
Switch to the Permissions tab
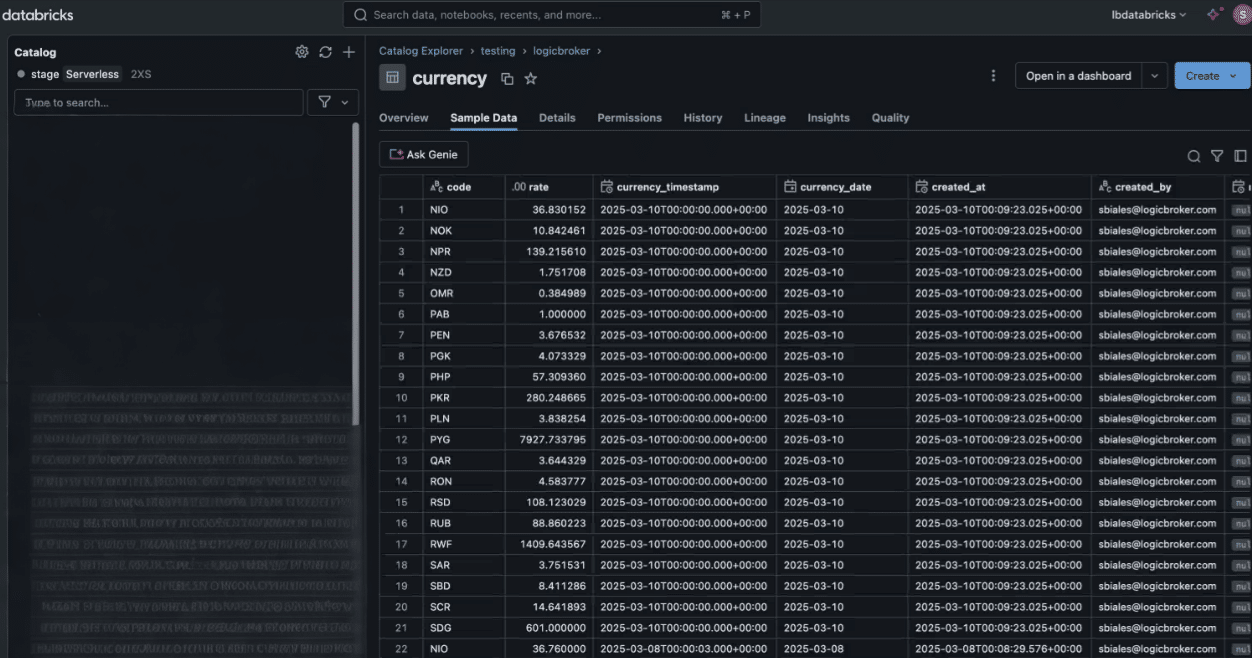click(x=629, y=118)
